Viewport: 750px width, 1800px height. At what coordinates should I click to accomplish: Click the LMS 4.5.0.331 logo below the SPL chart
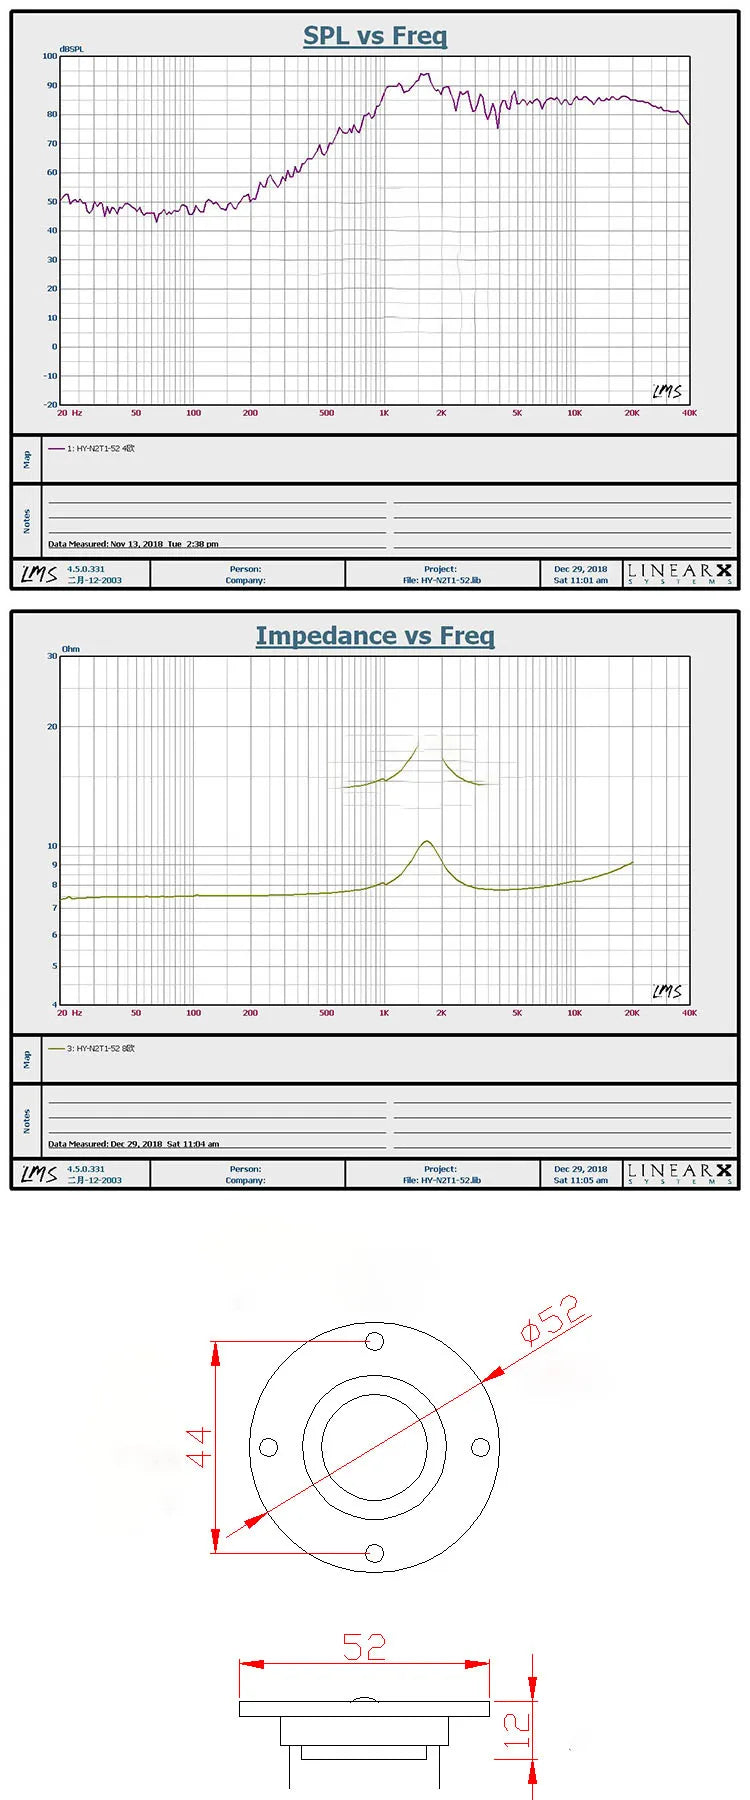point(40,574)
